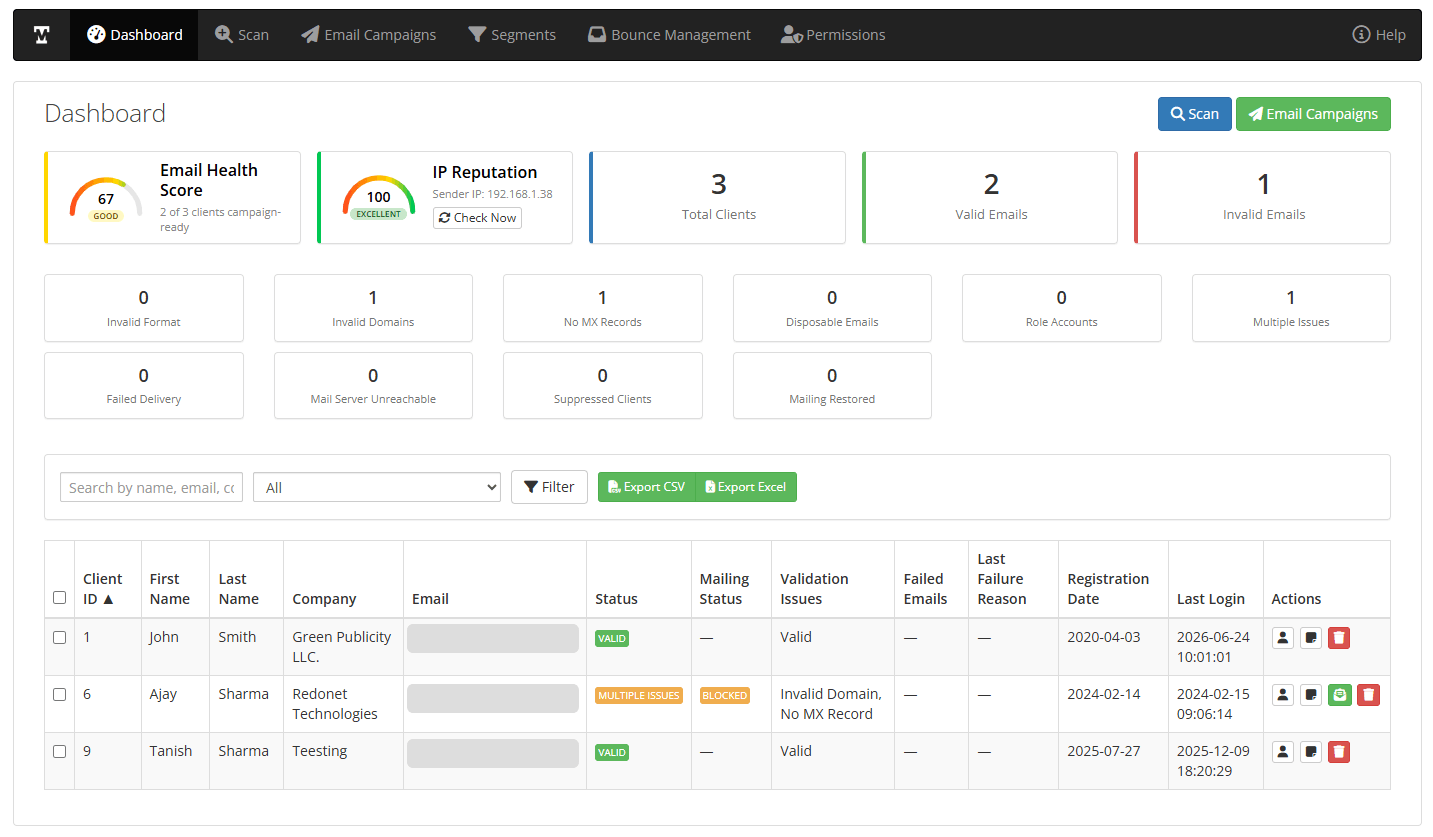The height and width of the screenshot is (837, 1433).
Task: Click green mail restore icon for Ajay Sharma
Action: coord(1340,694)
